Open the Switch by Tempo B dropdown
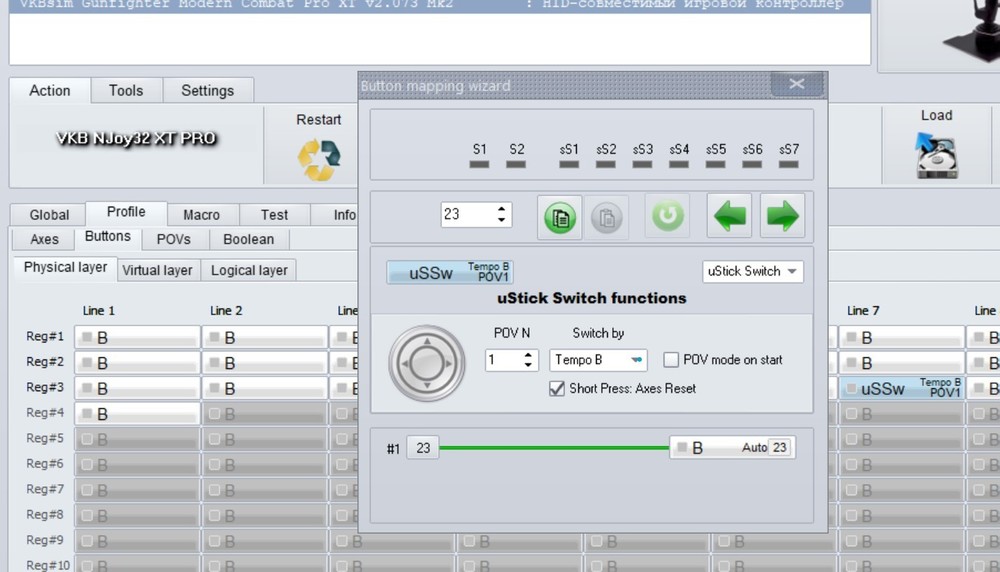The width and height of the screenshot is (1000, 572). coord(598,360)
